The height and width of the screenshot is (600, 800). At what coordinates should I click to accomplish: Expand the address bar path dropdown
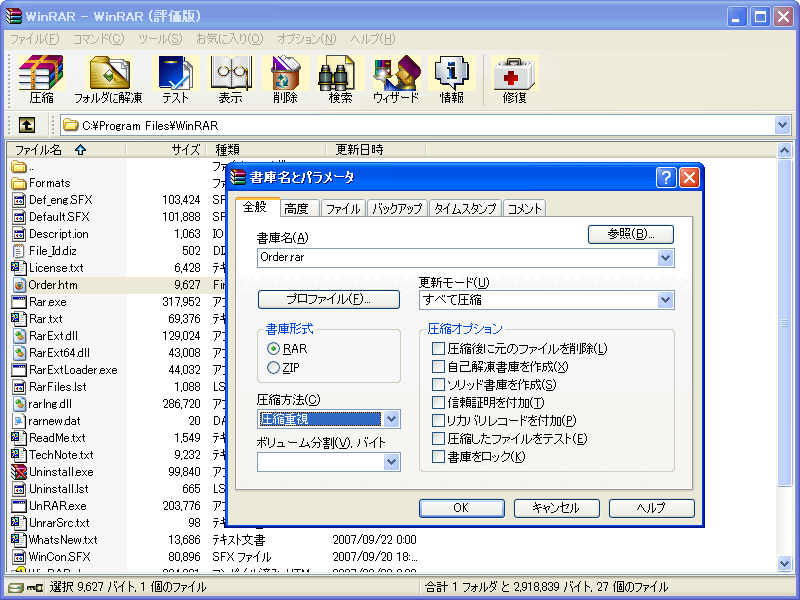[x=782, y=125]
